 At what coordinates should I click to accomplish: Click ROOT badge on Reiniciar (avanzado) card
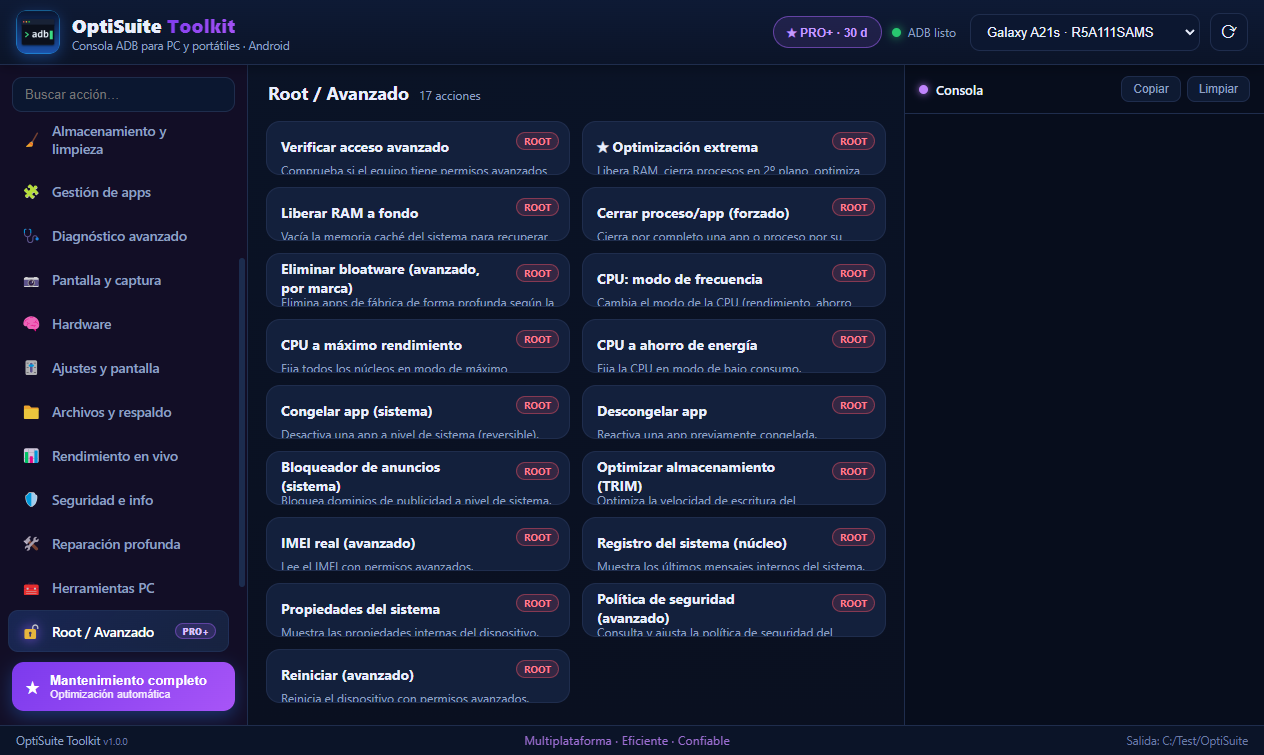coord(538,669)
